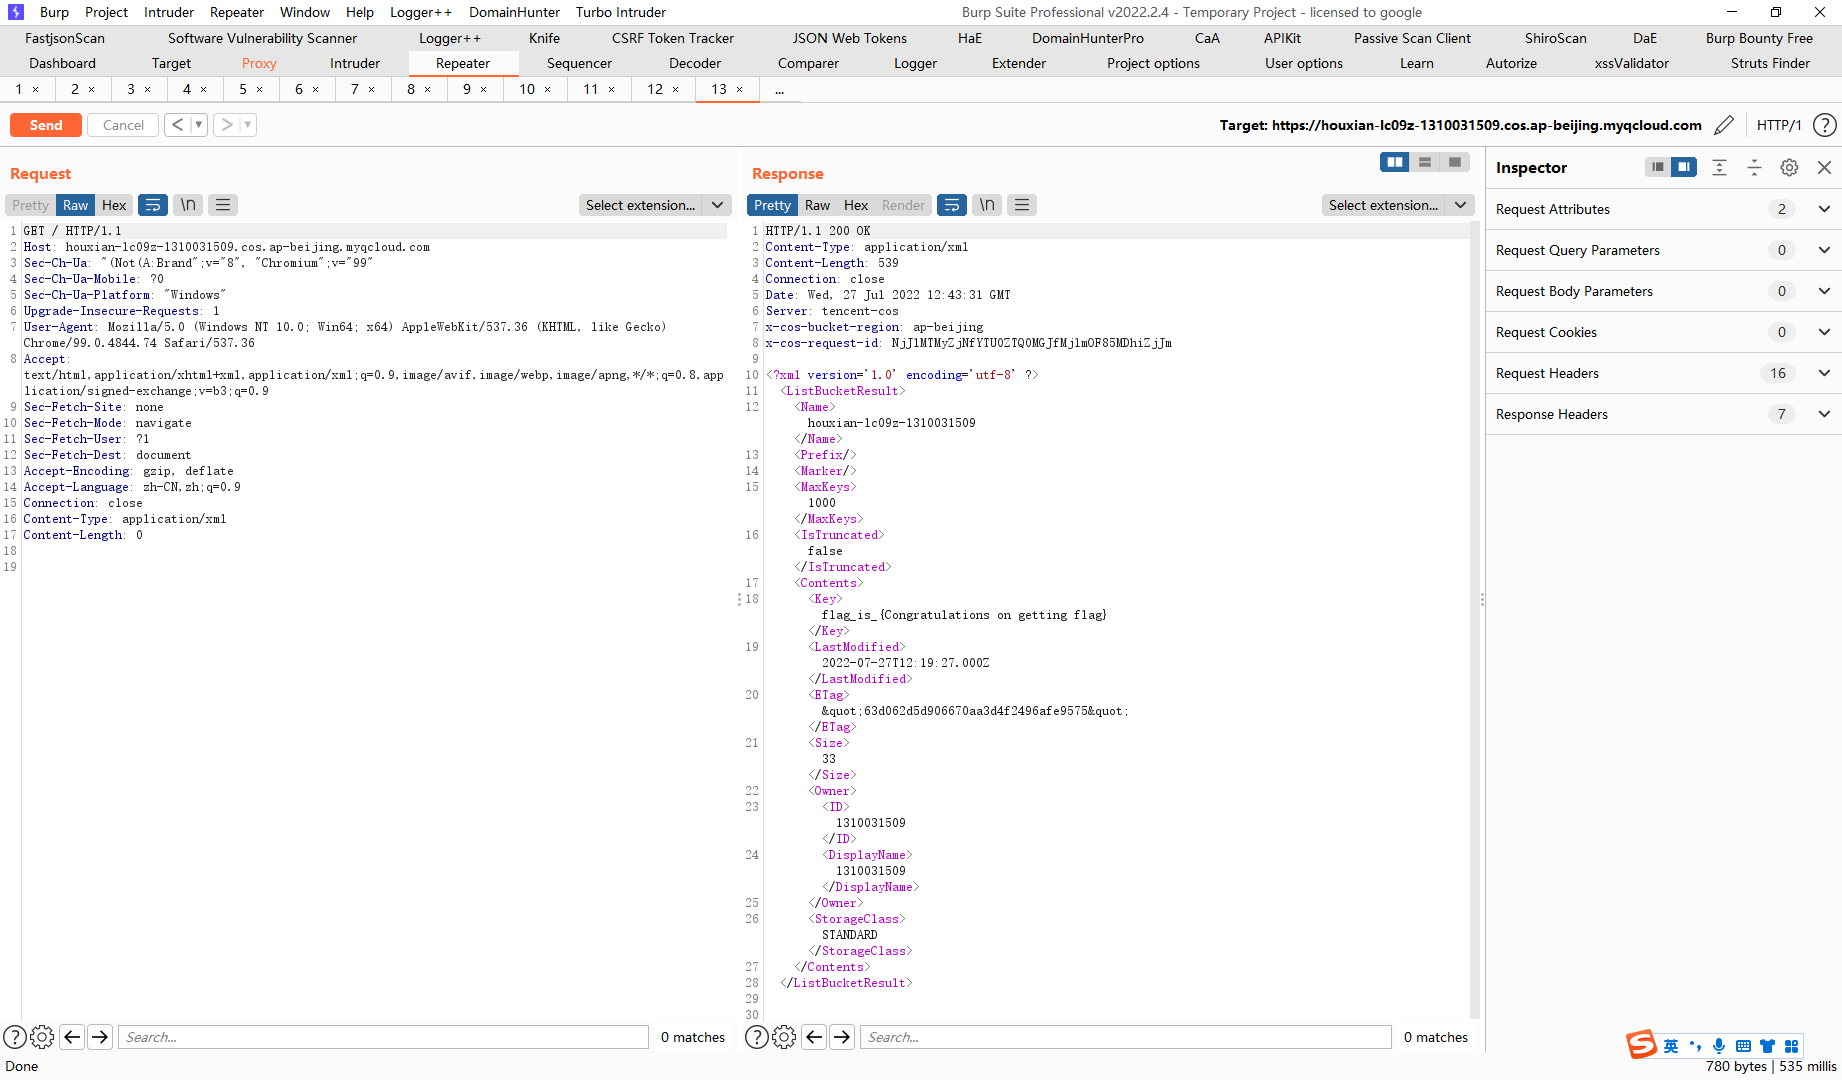Close the Inspector panel
Screen dimensions: 1842x1080
[1824, 167]
